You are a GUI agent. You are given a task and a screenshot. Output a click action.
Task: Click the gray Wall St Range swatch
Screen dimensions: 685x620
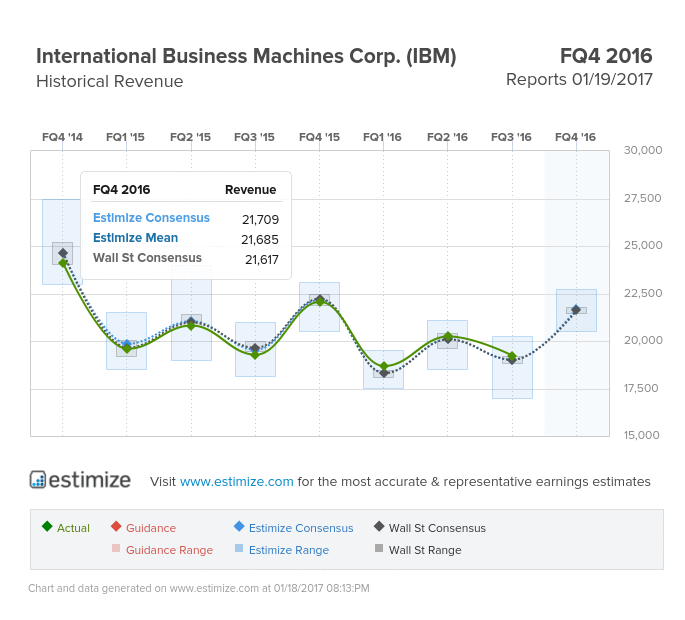point(379,548)
